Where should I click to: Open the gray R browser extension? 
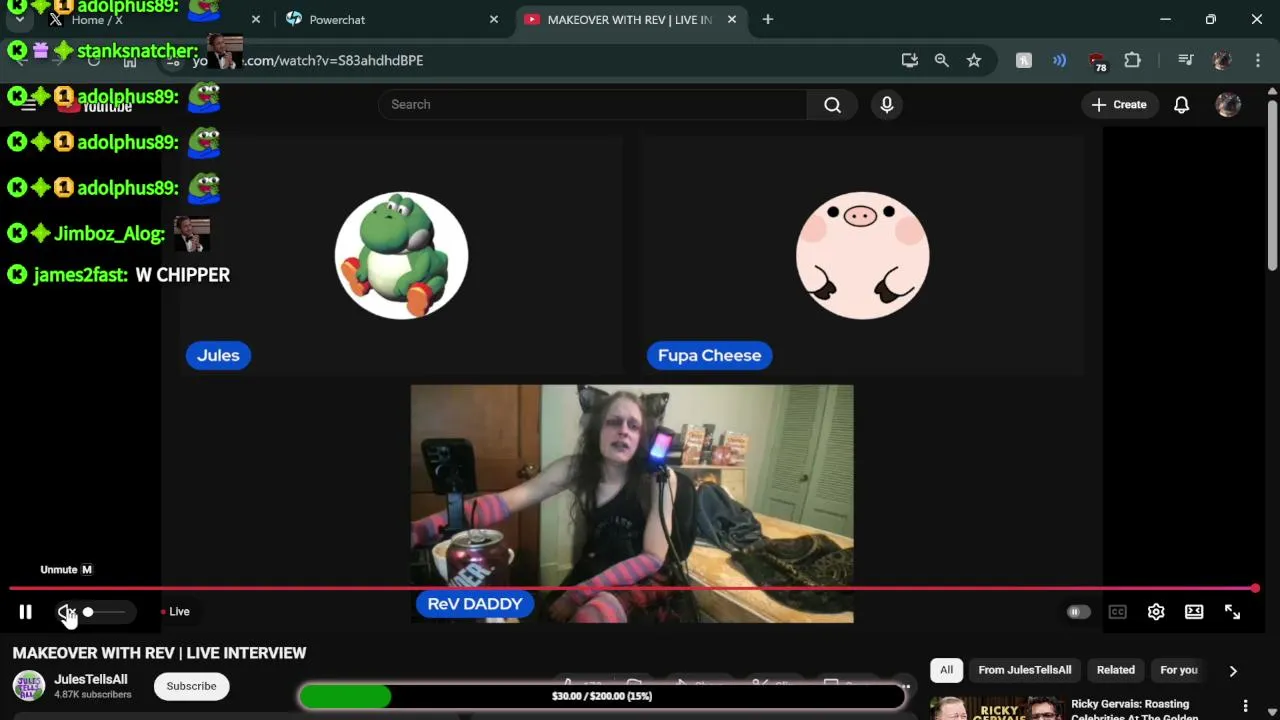point(1024,60)
